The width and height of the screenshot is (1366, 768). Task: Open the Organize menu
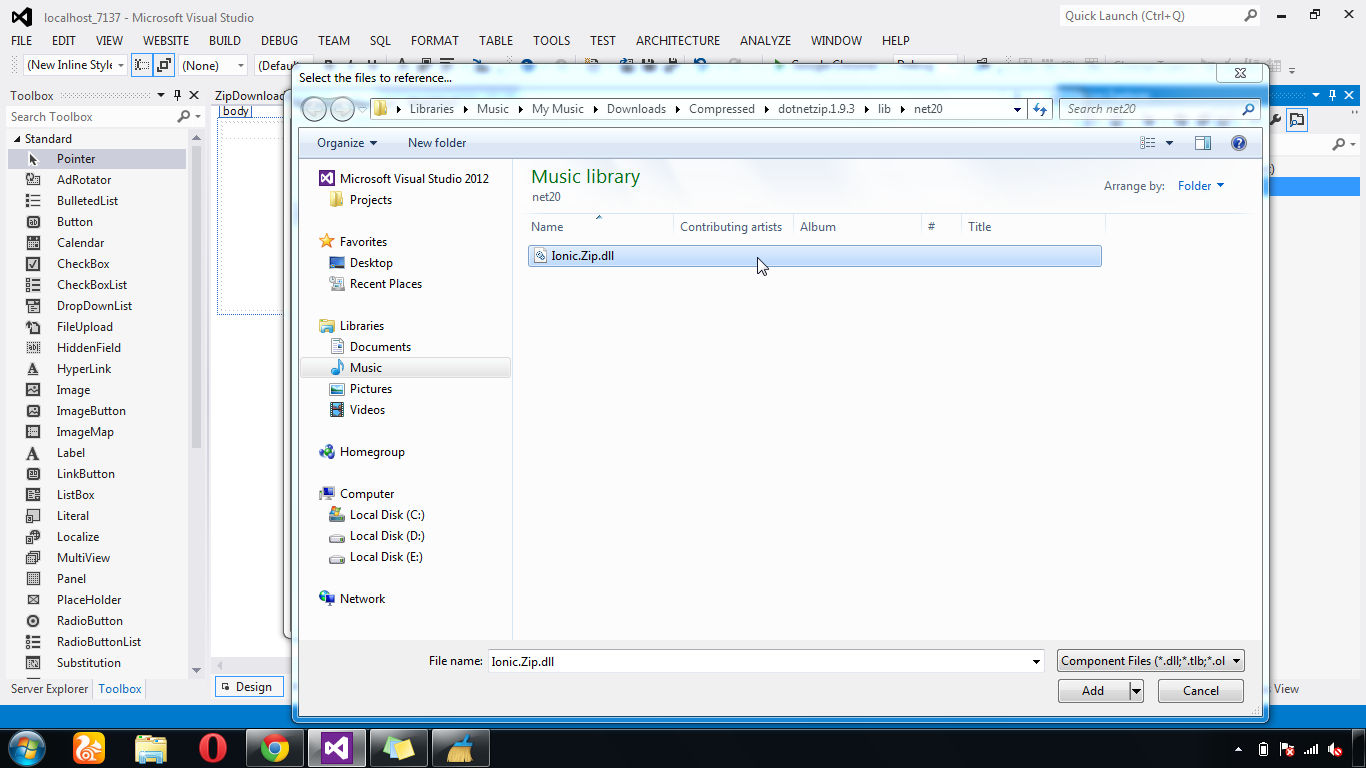pyautogui.click(x=347, y=143)
